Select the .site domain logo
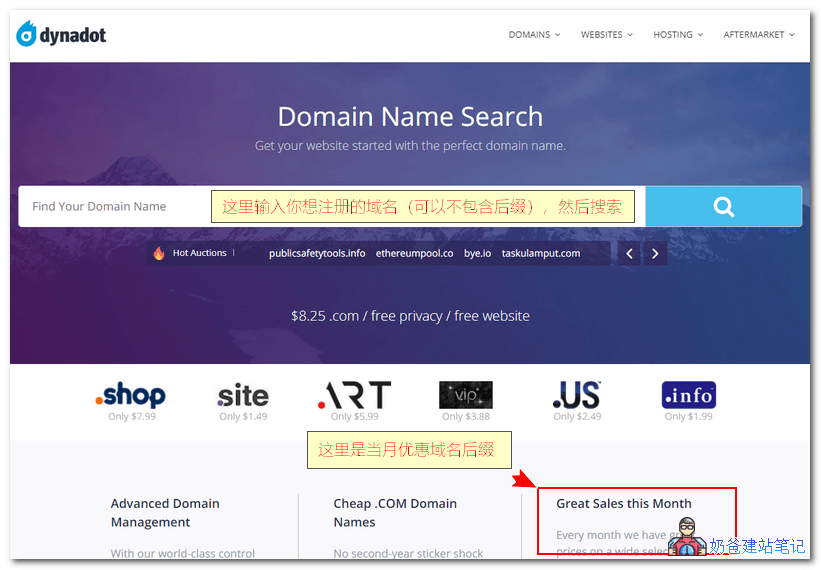Screen dimensions: 821x570 [242, 396]
